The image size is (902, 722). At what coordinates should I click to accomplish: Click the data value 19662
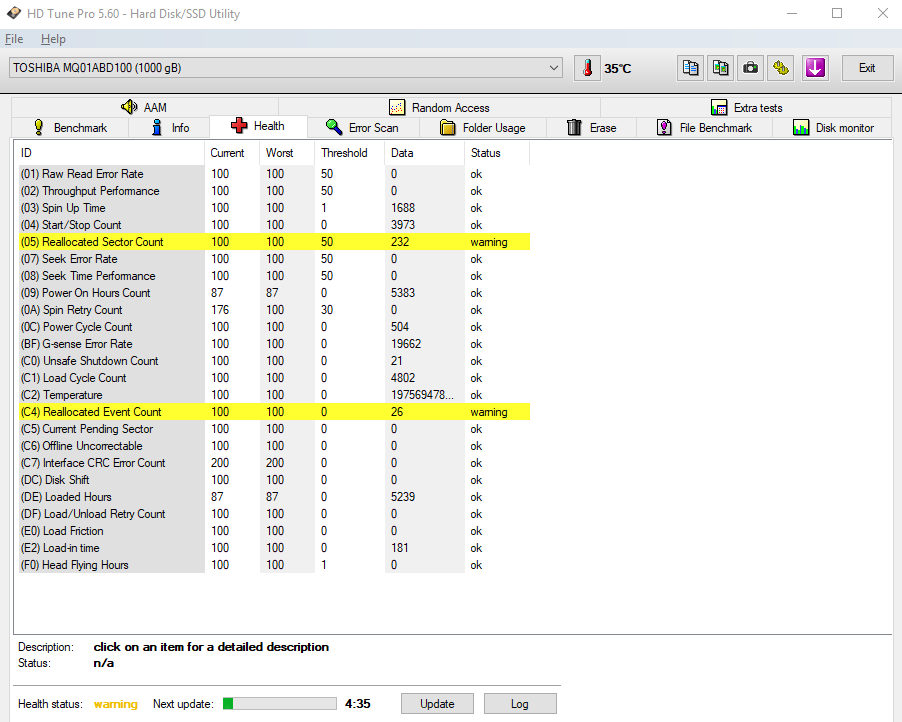pos(406,344)
